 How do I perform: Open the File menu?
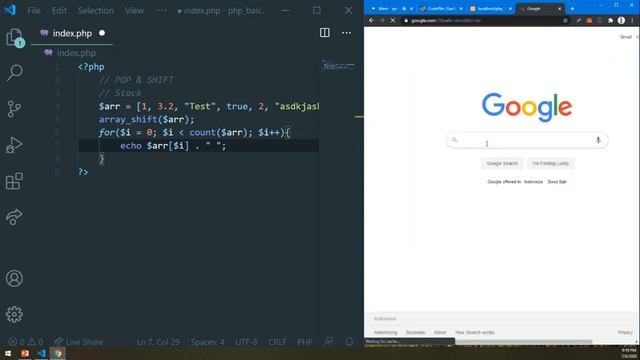pos(34,11)
